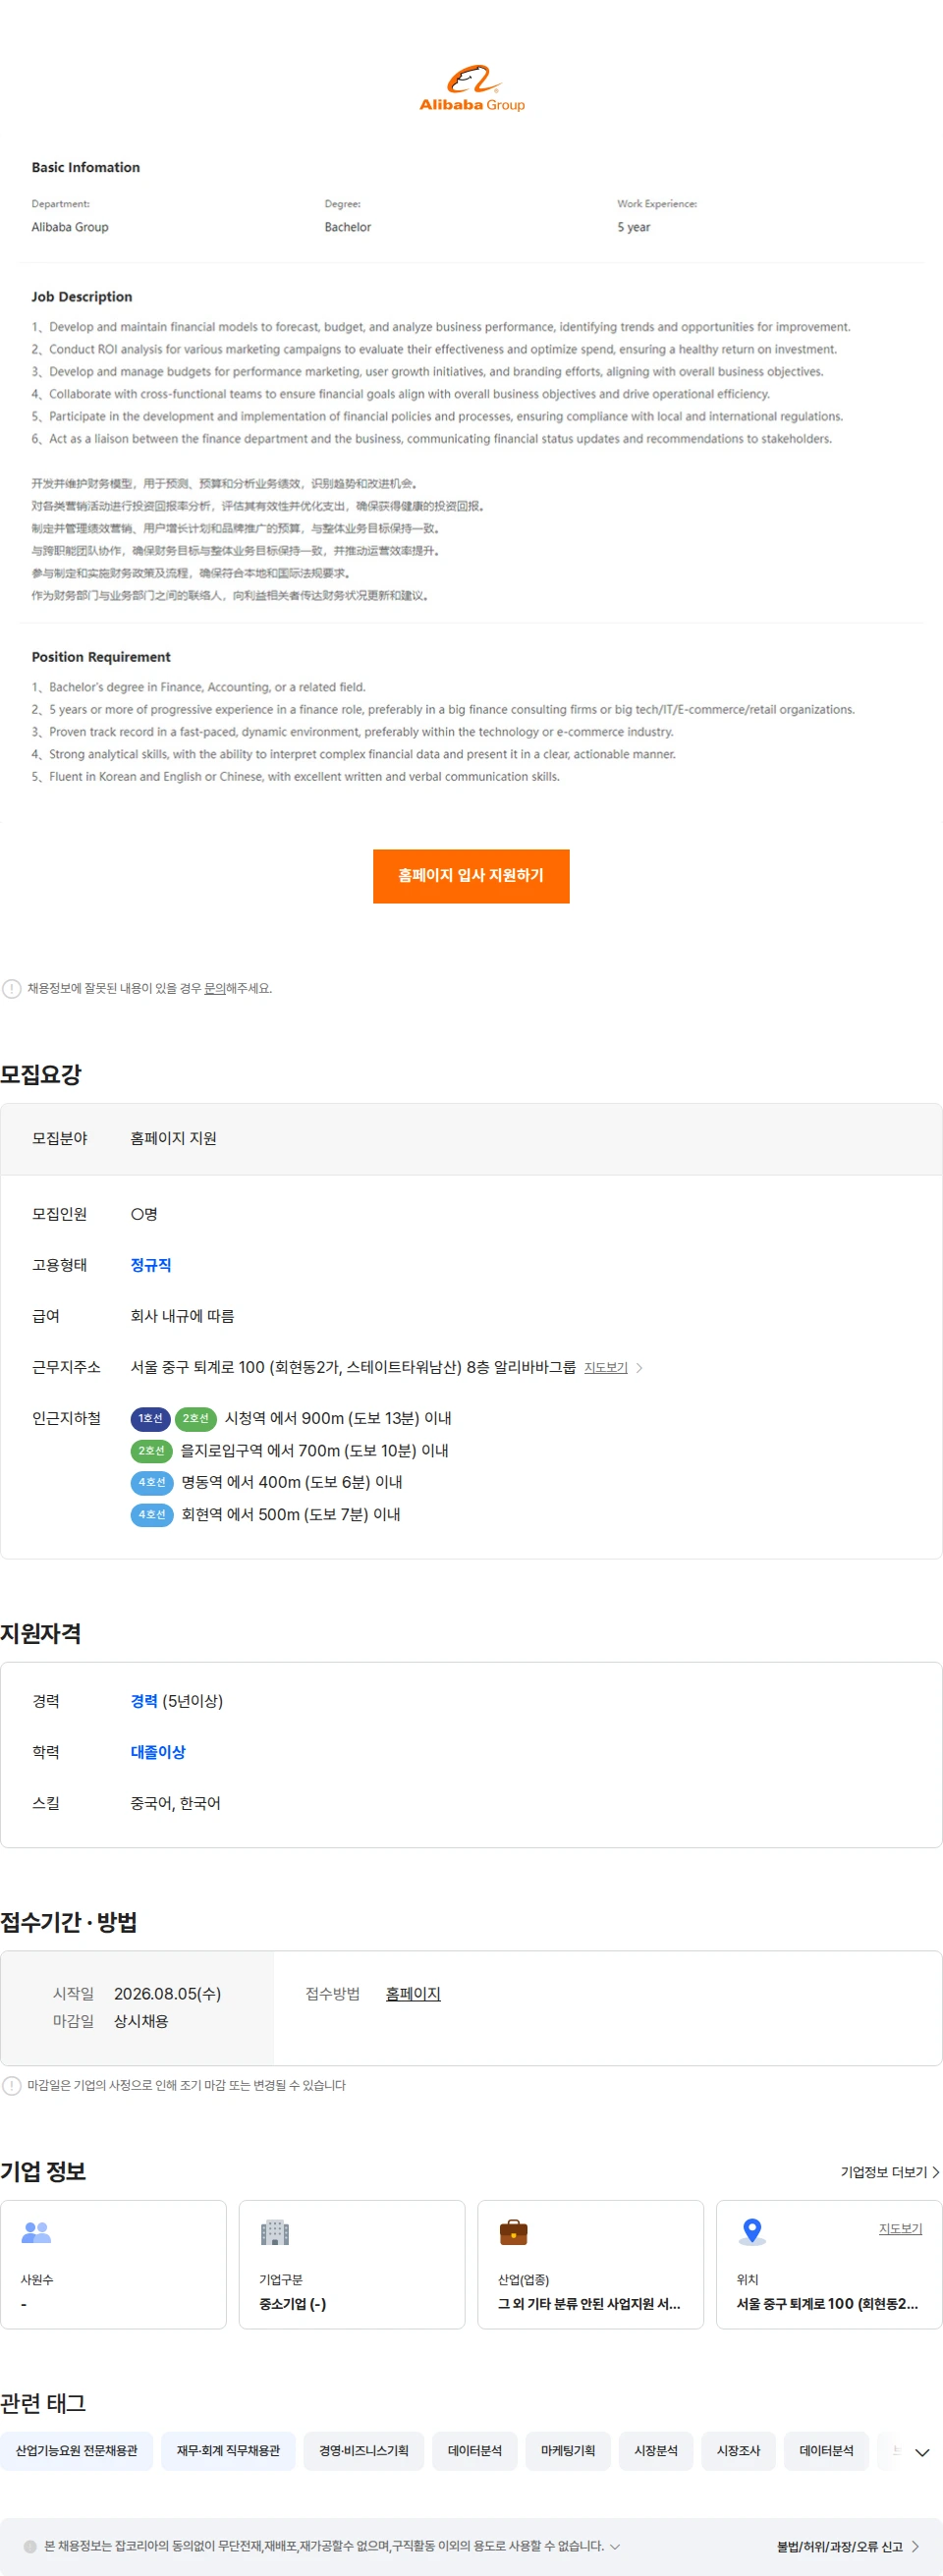Click the info icon beside 마감일은 기업의 사정으로

tap(12, 2085)
